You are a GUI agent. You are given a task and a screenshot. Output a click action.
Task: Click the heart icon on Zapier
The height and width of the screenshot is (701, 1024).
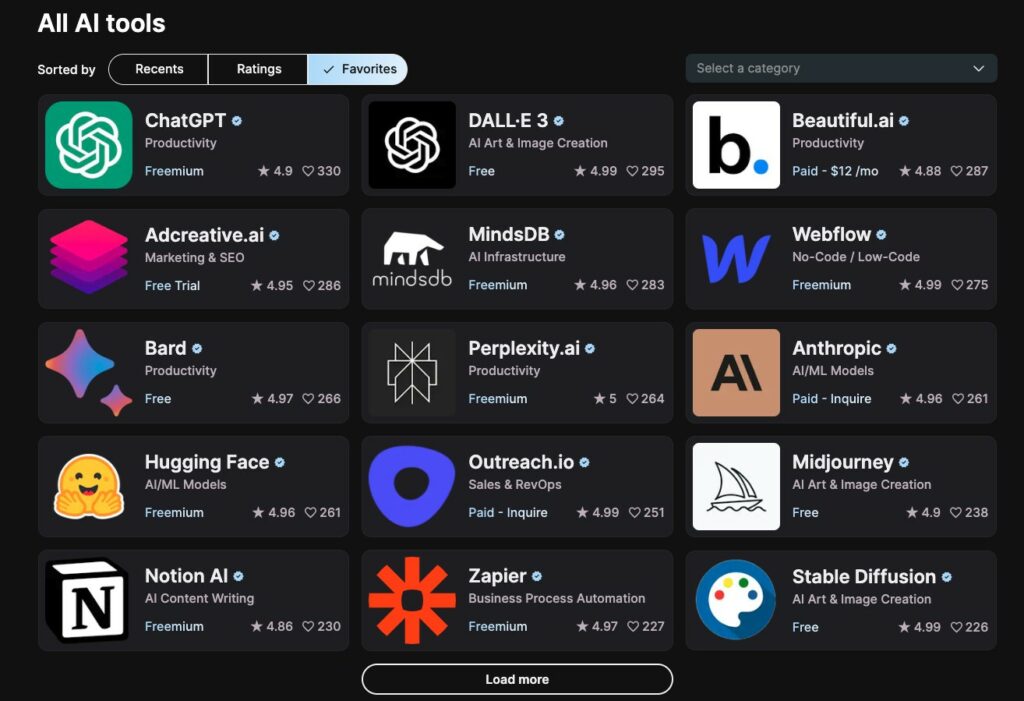(632, 627)
